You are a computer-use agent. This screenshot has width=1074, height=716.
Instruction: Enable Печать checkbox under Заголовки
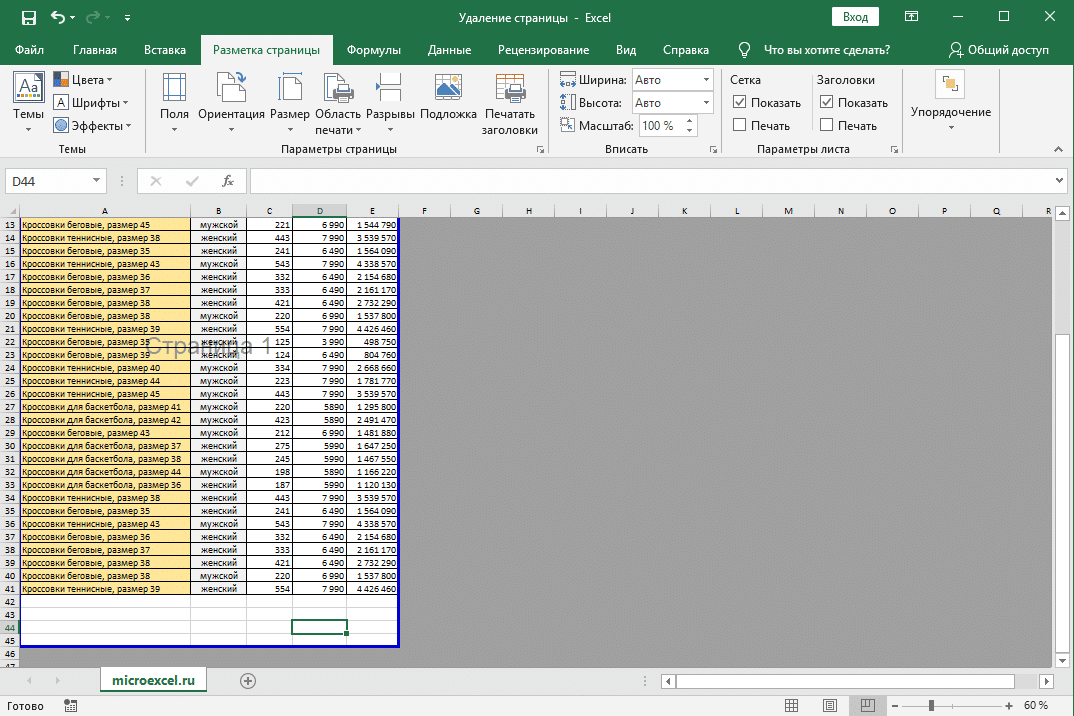826,126
